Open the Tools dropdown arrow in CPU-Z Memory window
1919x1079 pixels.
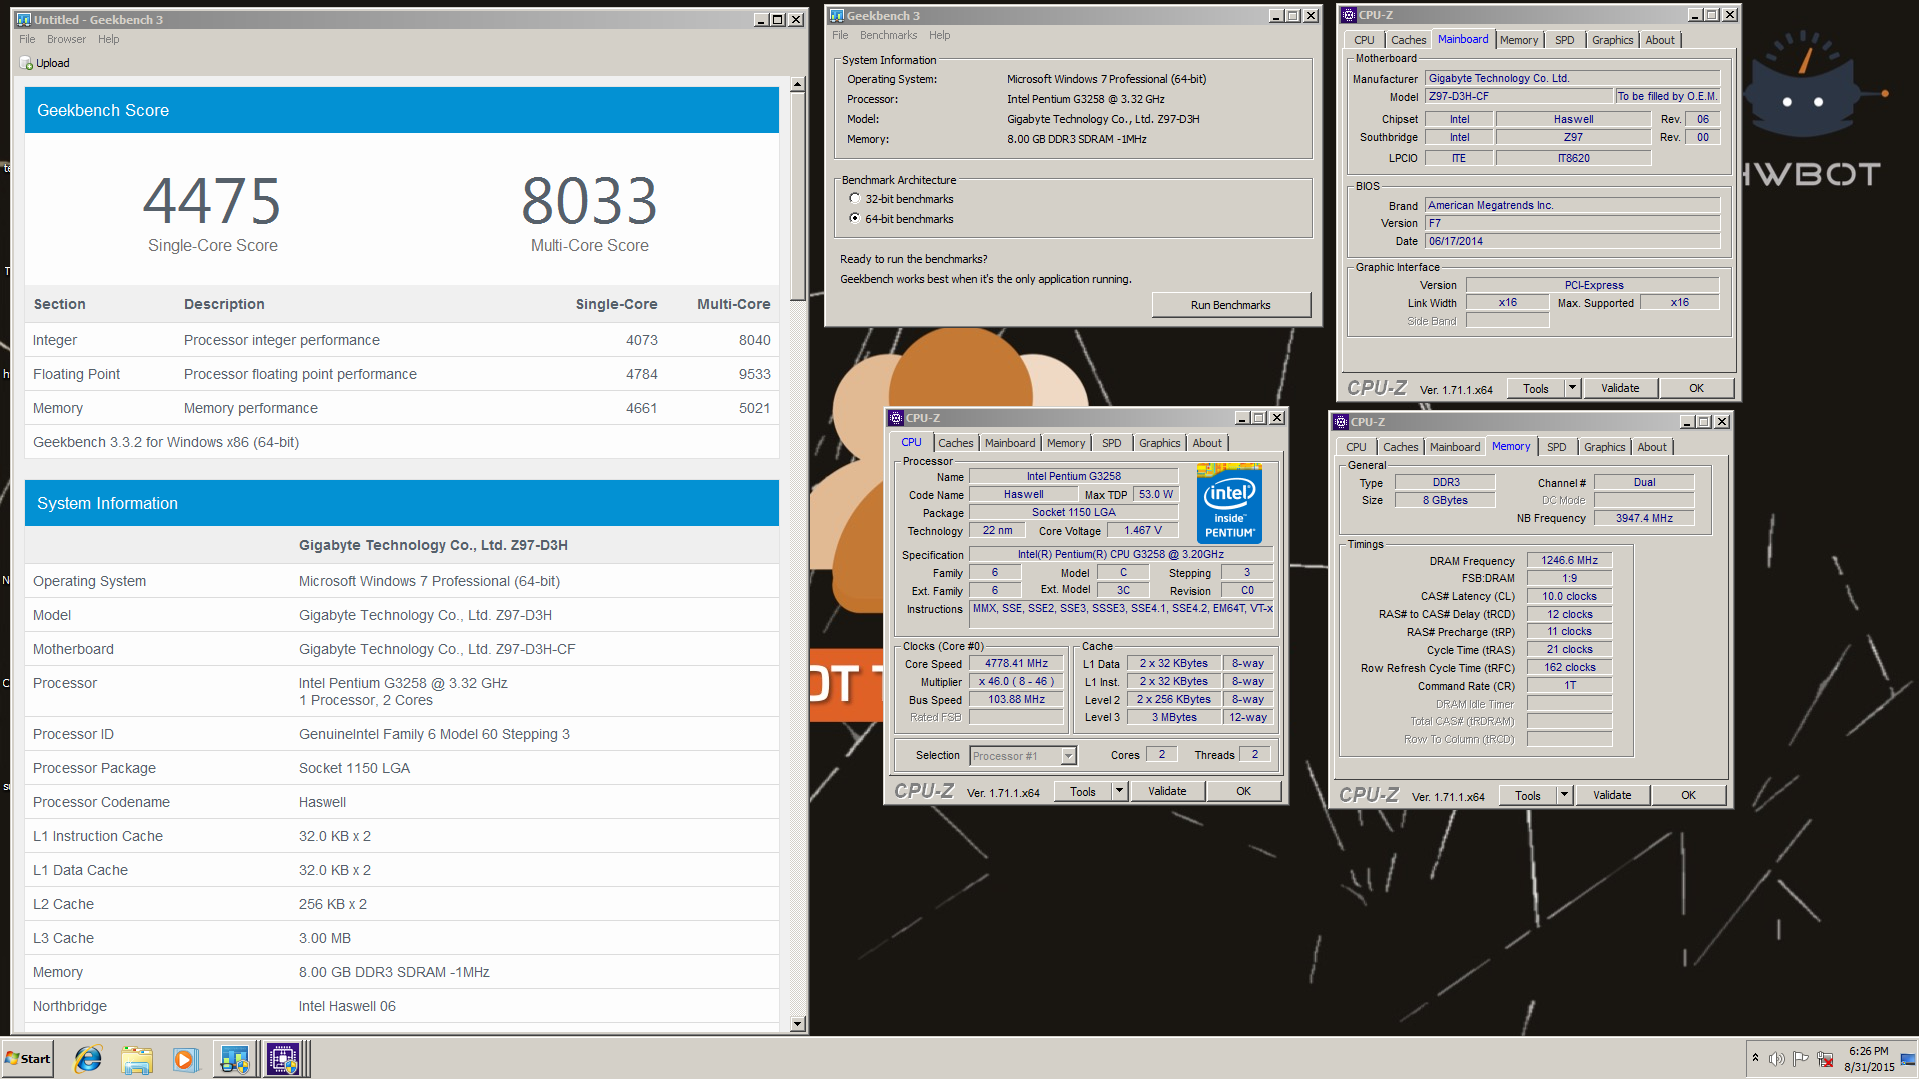[x=1564, y=795]
